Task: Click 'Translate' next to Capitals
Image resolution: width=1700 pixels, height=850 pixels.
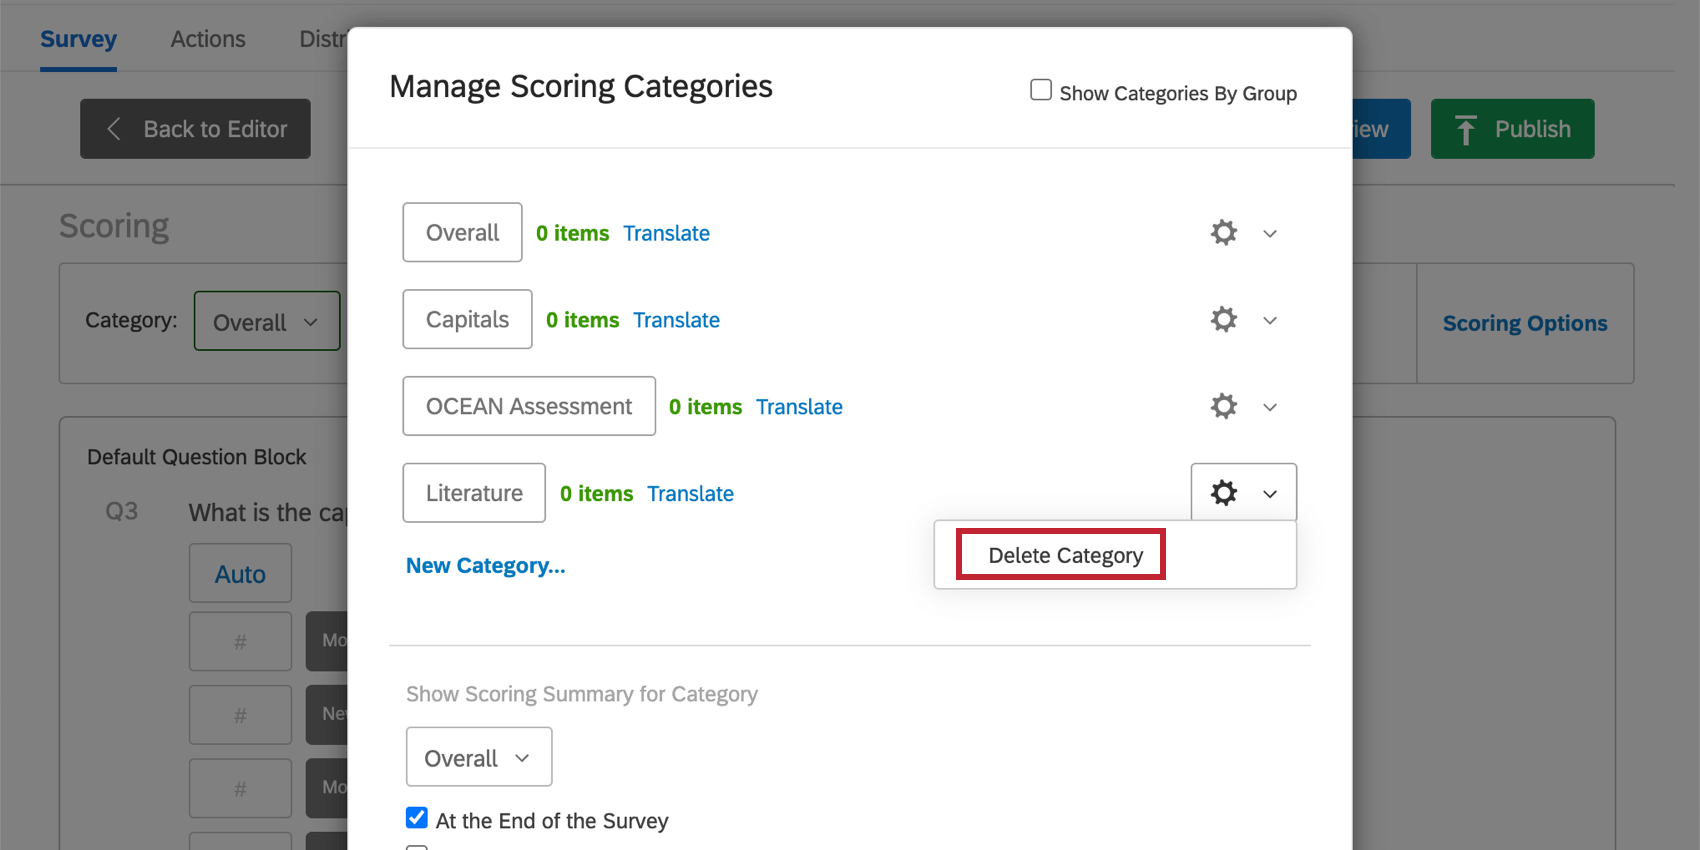Action: [x=676, y=320]
